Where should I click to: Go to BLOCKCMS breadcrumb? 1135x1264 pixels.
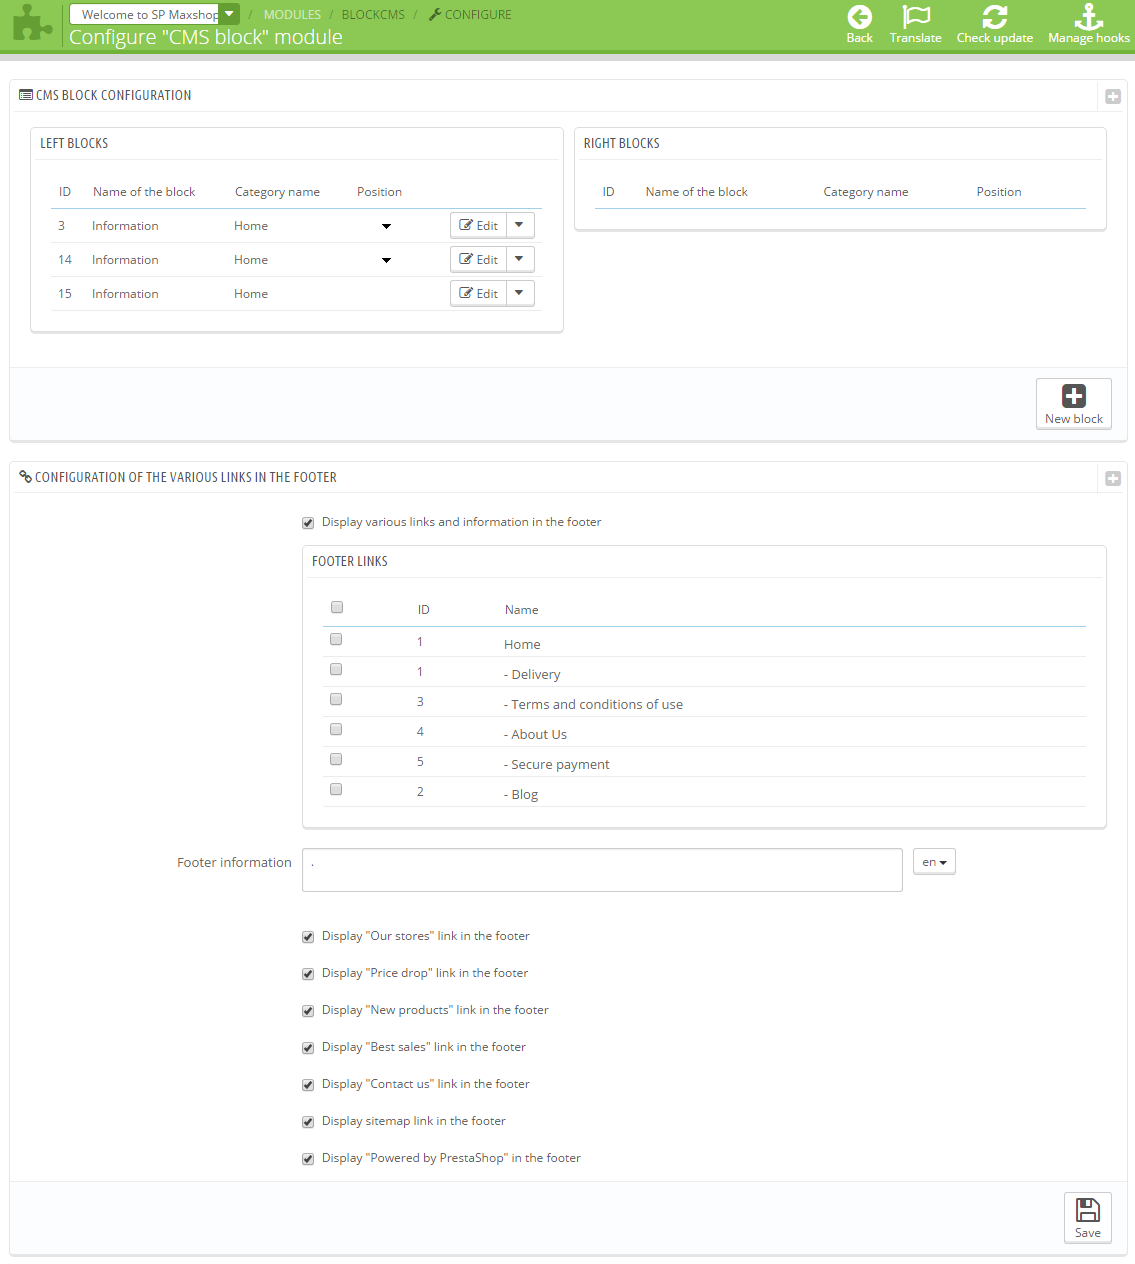pos(373,15)
